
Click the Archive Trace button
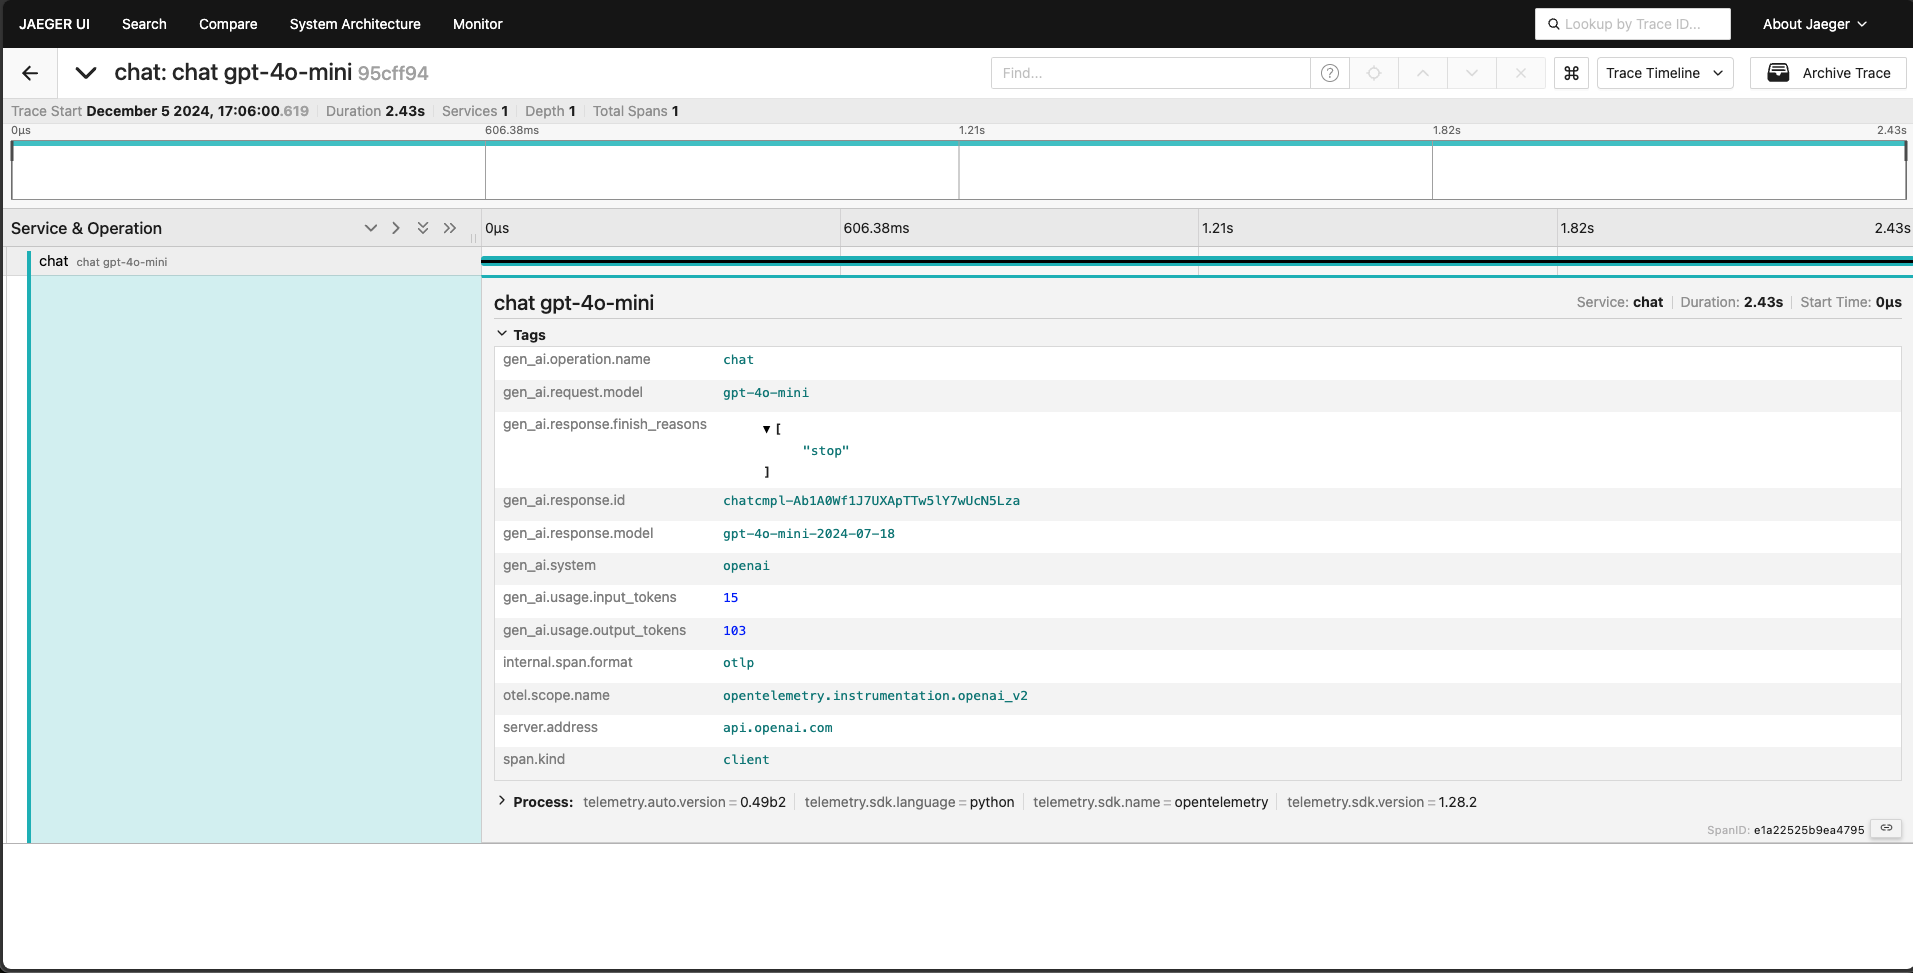coord(1828,72)
